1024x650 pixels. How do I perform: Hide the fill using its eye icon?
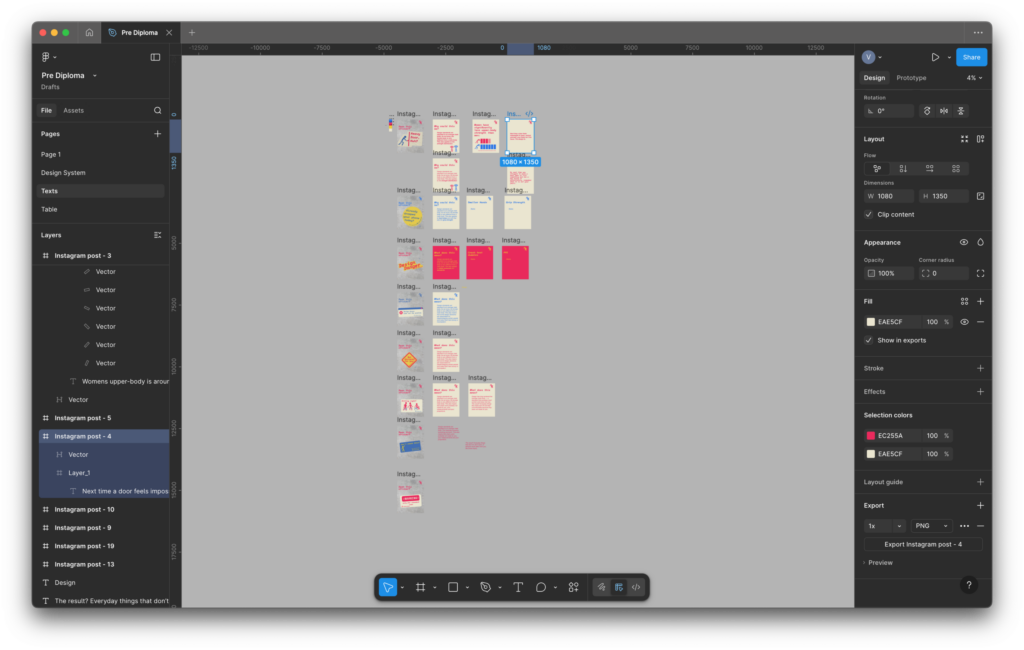pos(964,322)
